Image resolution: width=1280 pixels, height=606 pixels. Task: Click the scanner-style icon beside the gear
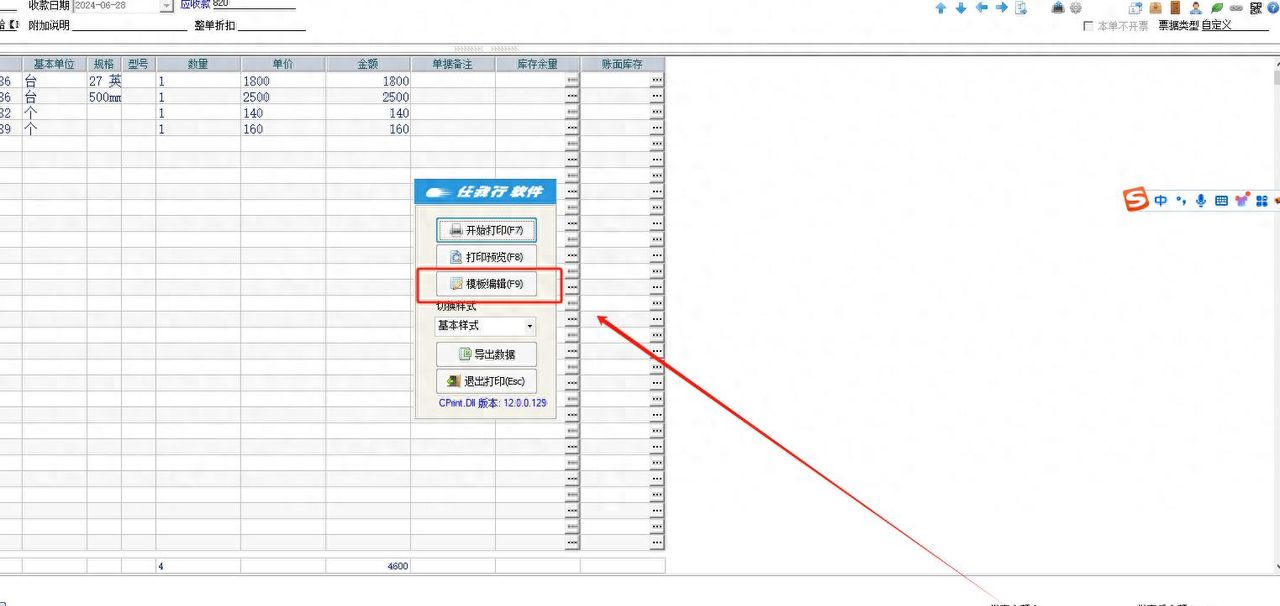[1058, 8]
